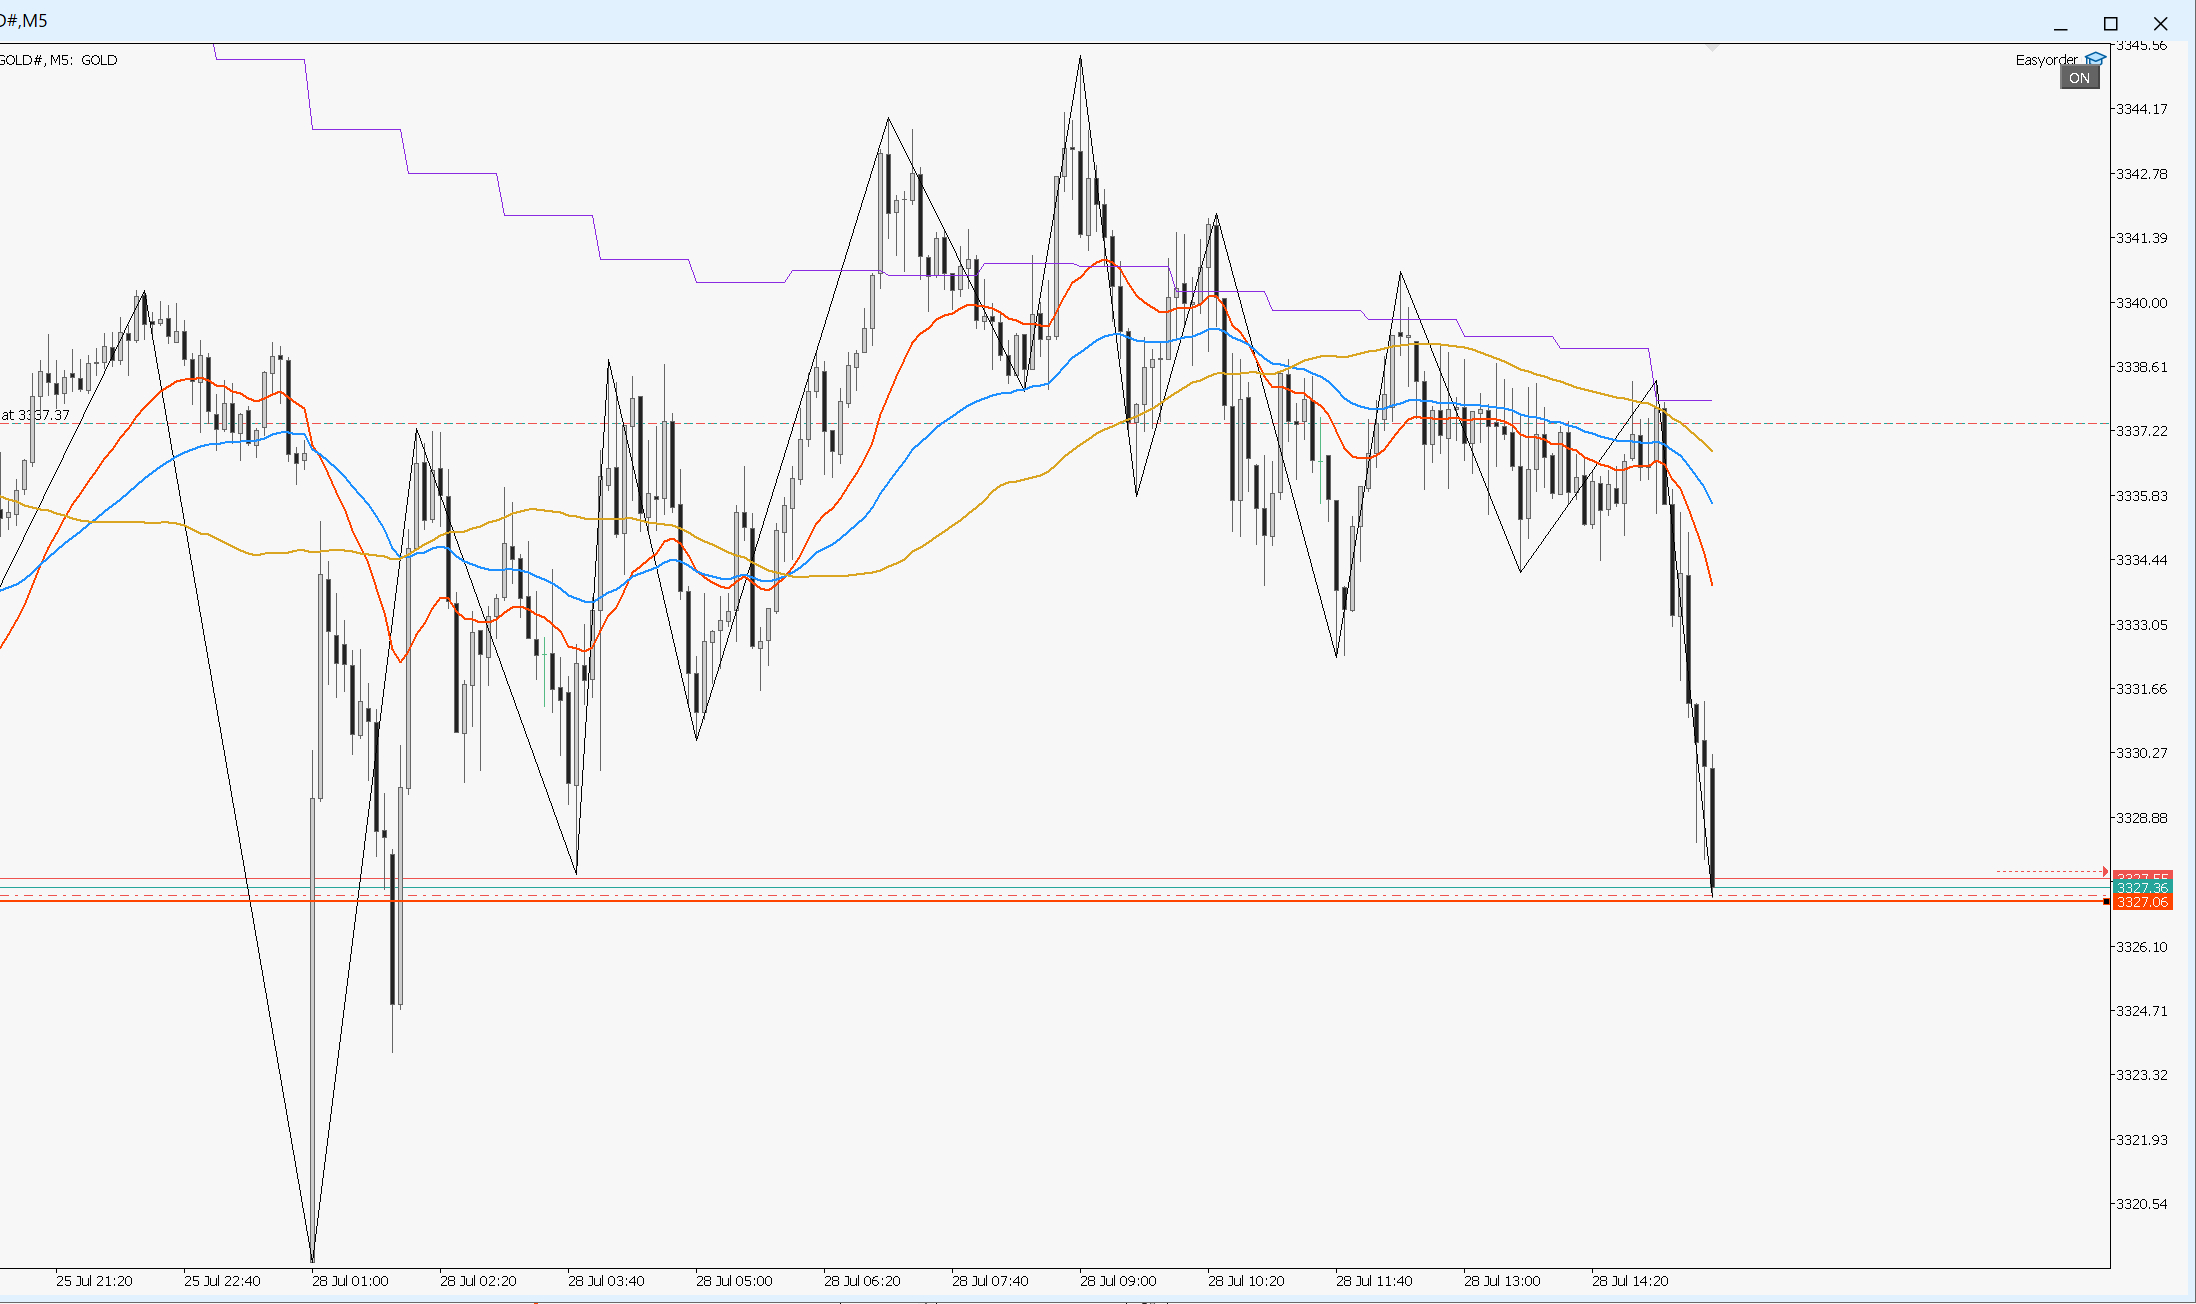Image resolution: width=2196 pixels, height=1304 pixels.
Task: Click the 3321.93 price scale value
Action: pos(2141,1140)
